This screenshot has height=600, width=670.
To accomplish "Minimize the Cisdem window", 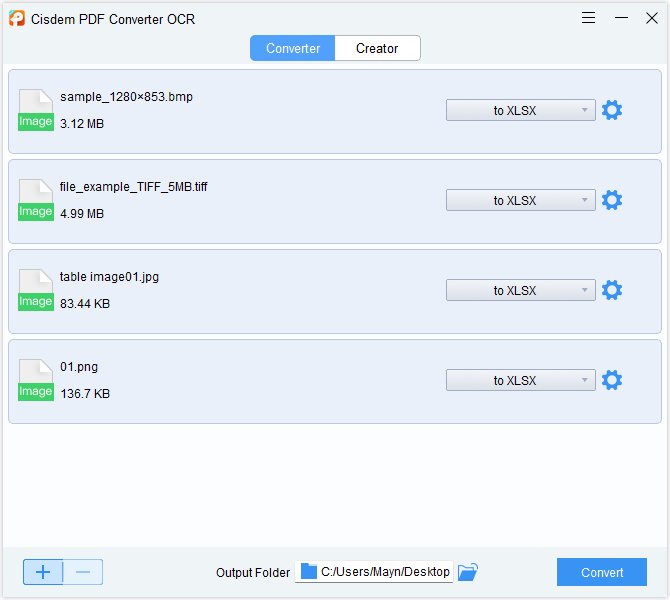I will (621, 18).
